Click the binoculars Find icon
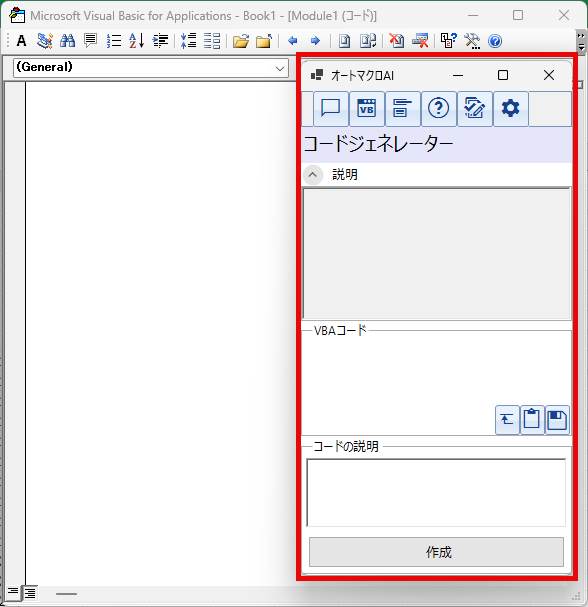Image resolution: width=588 pixels, height=607 pixels. (x=67, y=41)
